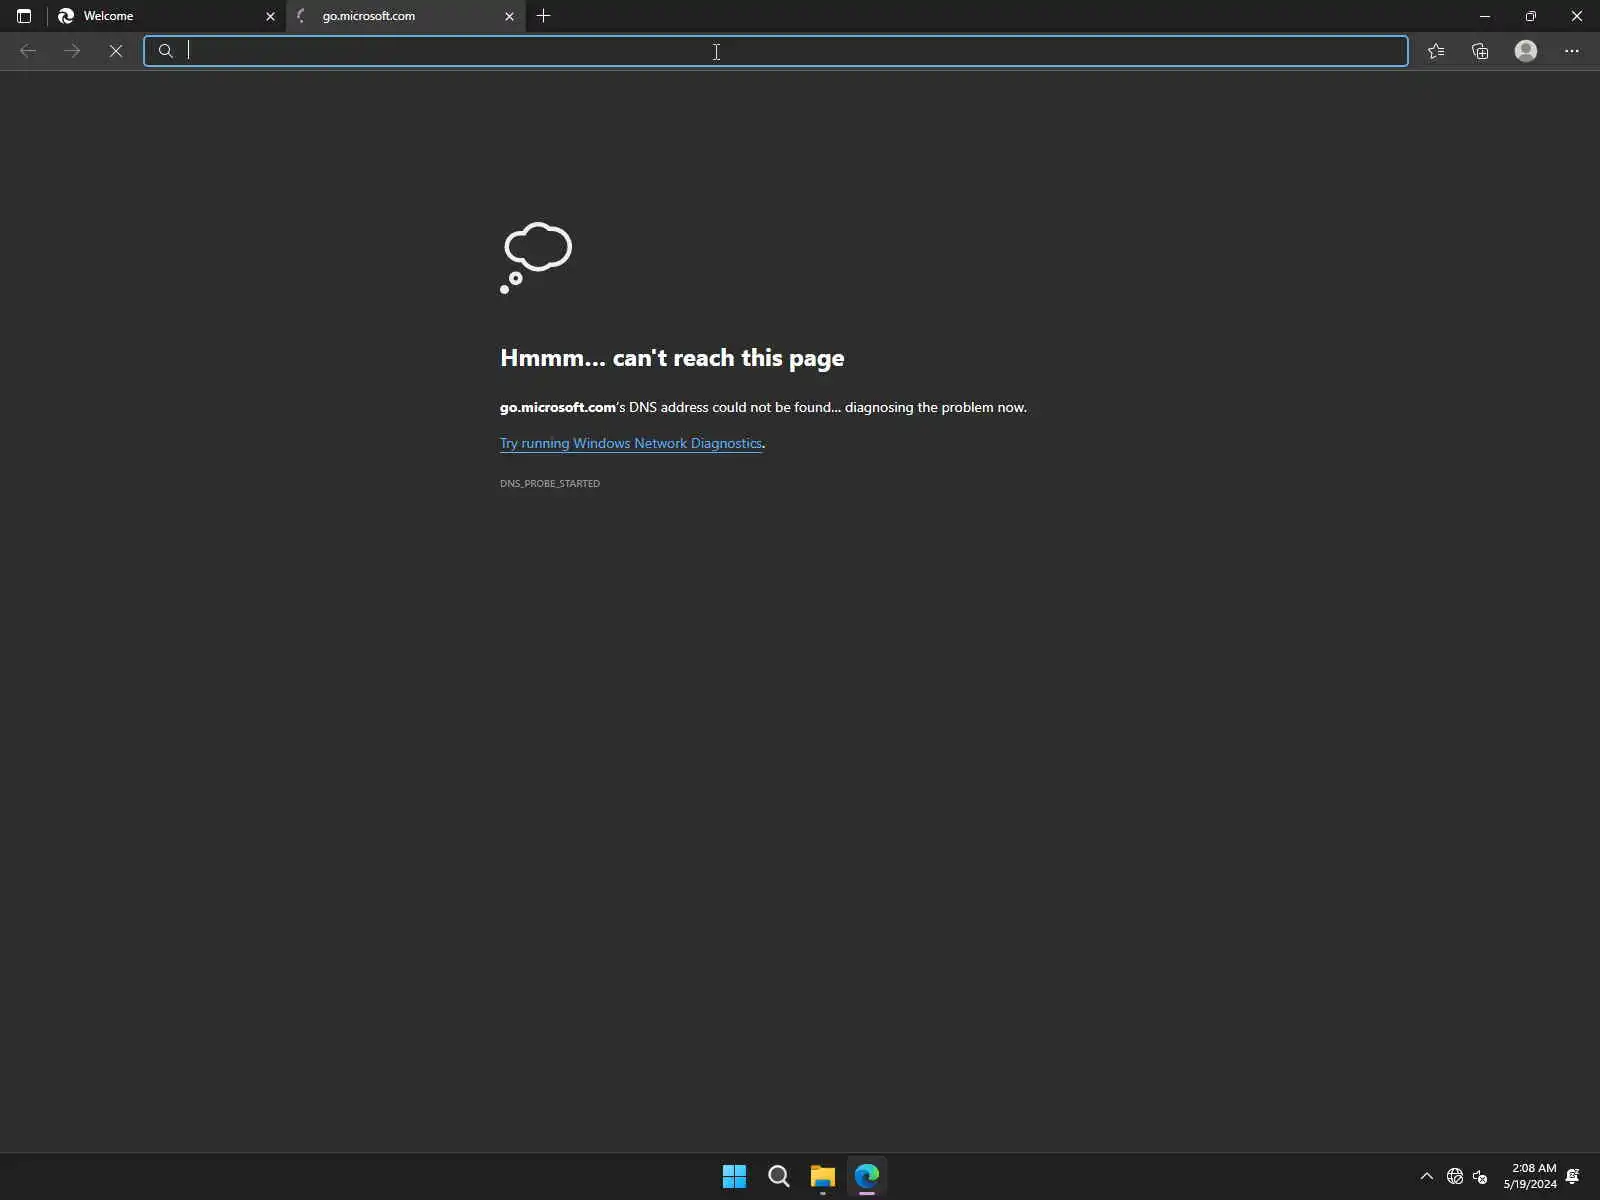
Task: Close the Welcome tab
Action: tap(270, 16)
